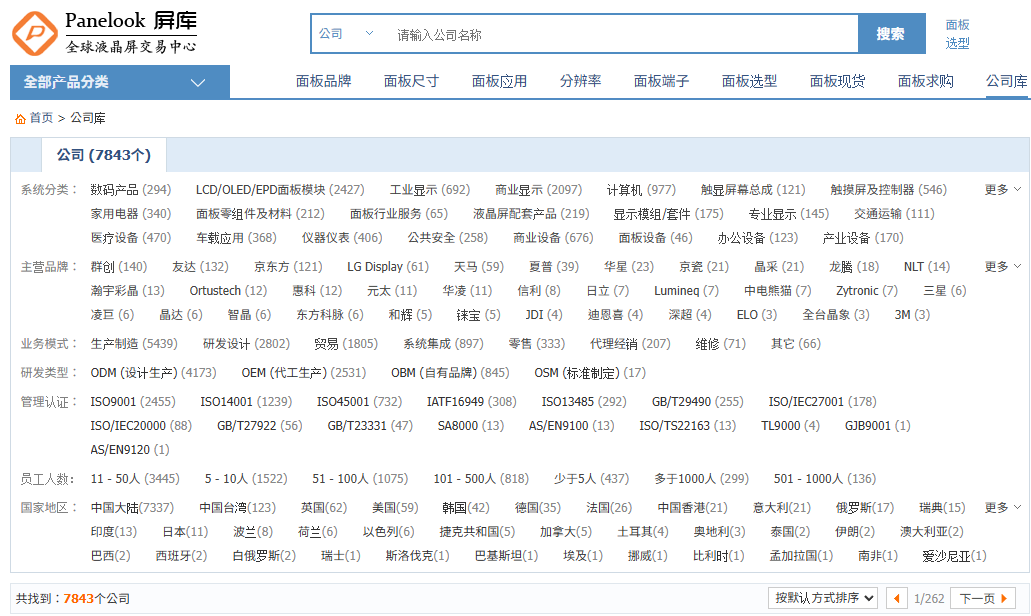Screen dimensions: 1031x616
Task: Click the company name search field
Action: (x=621, y=34)
